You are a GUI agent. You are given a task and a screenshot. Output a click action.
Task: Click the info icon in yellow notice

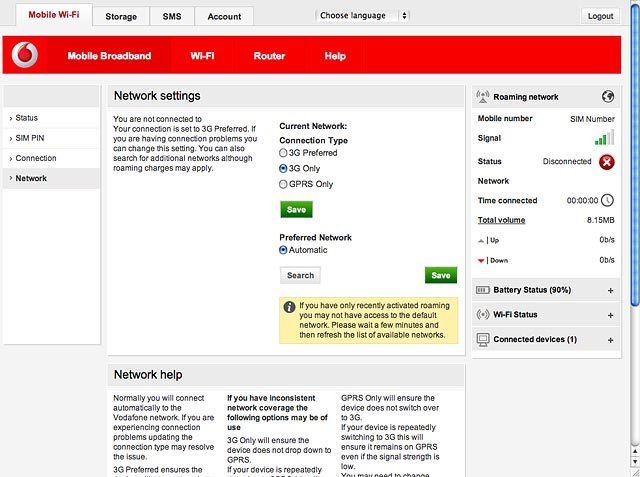(x=289, y=307)
